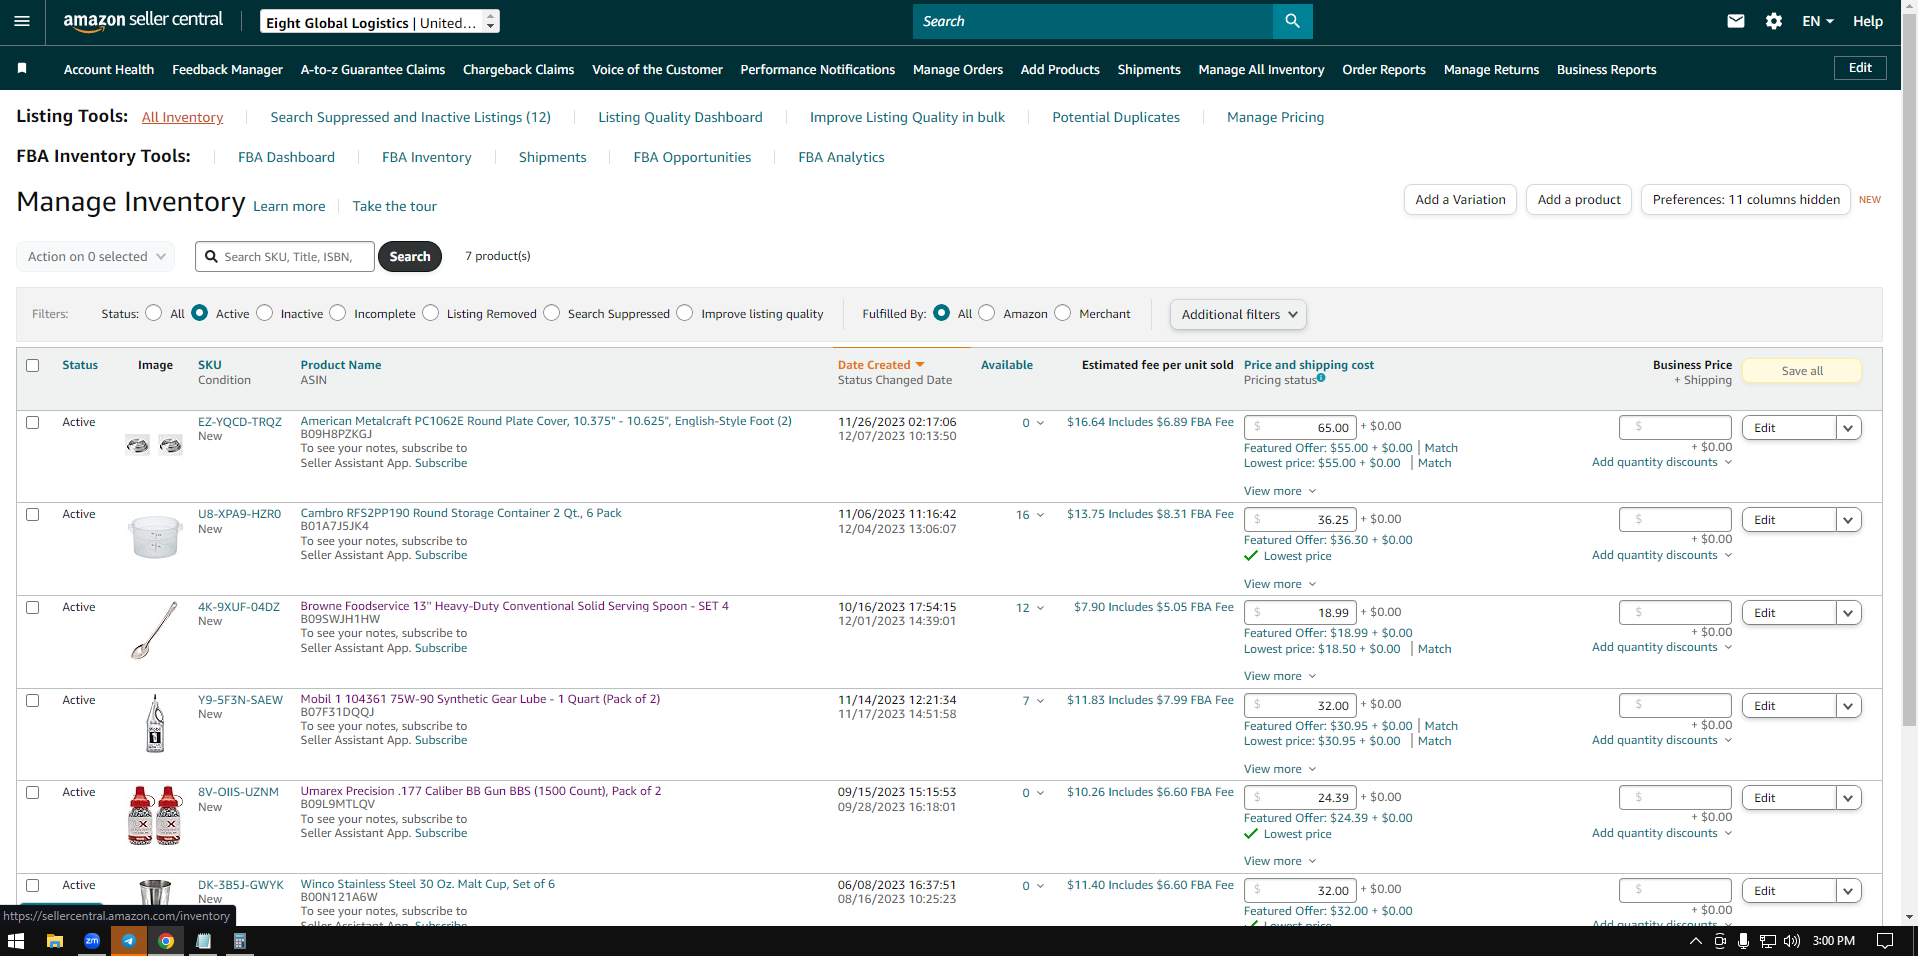
Task: Open the Umarex BB Gun BBS product image
Action: [155, 815]
